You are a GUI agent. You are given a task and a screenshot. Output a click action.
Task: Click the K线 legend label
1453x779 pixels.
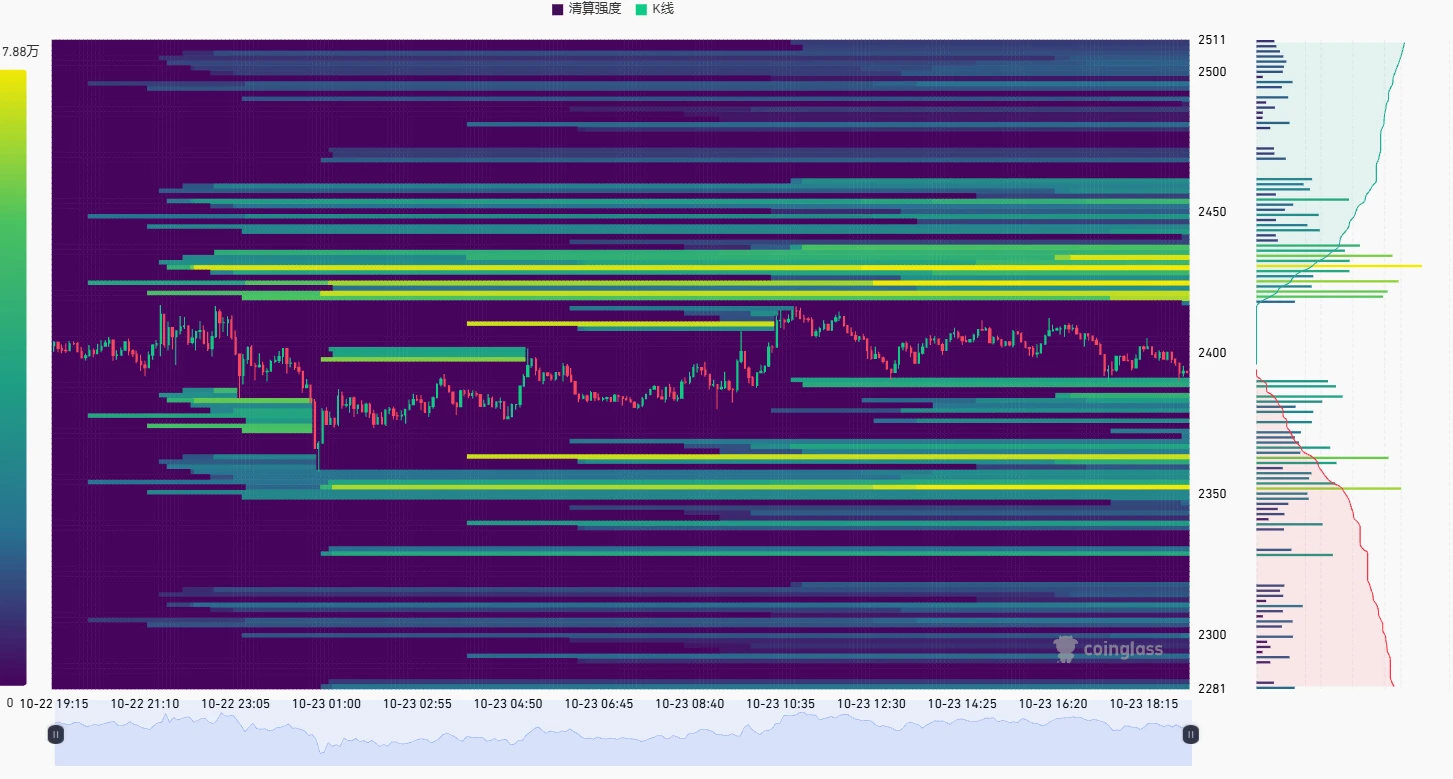pyautogui.click(x=663, y=9)
